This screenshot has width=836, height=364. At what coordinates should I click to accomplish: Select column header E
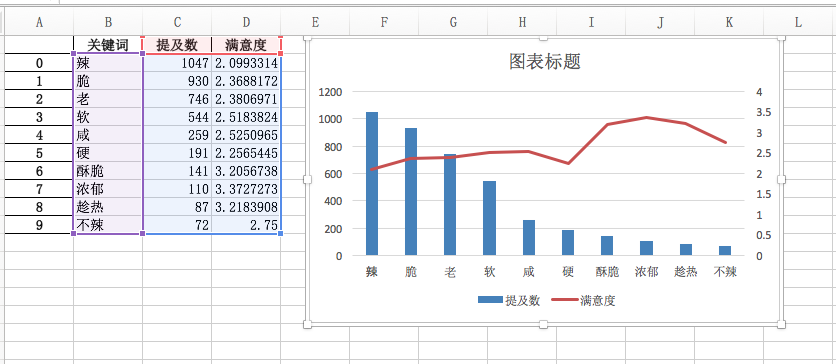coord(315,22)
